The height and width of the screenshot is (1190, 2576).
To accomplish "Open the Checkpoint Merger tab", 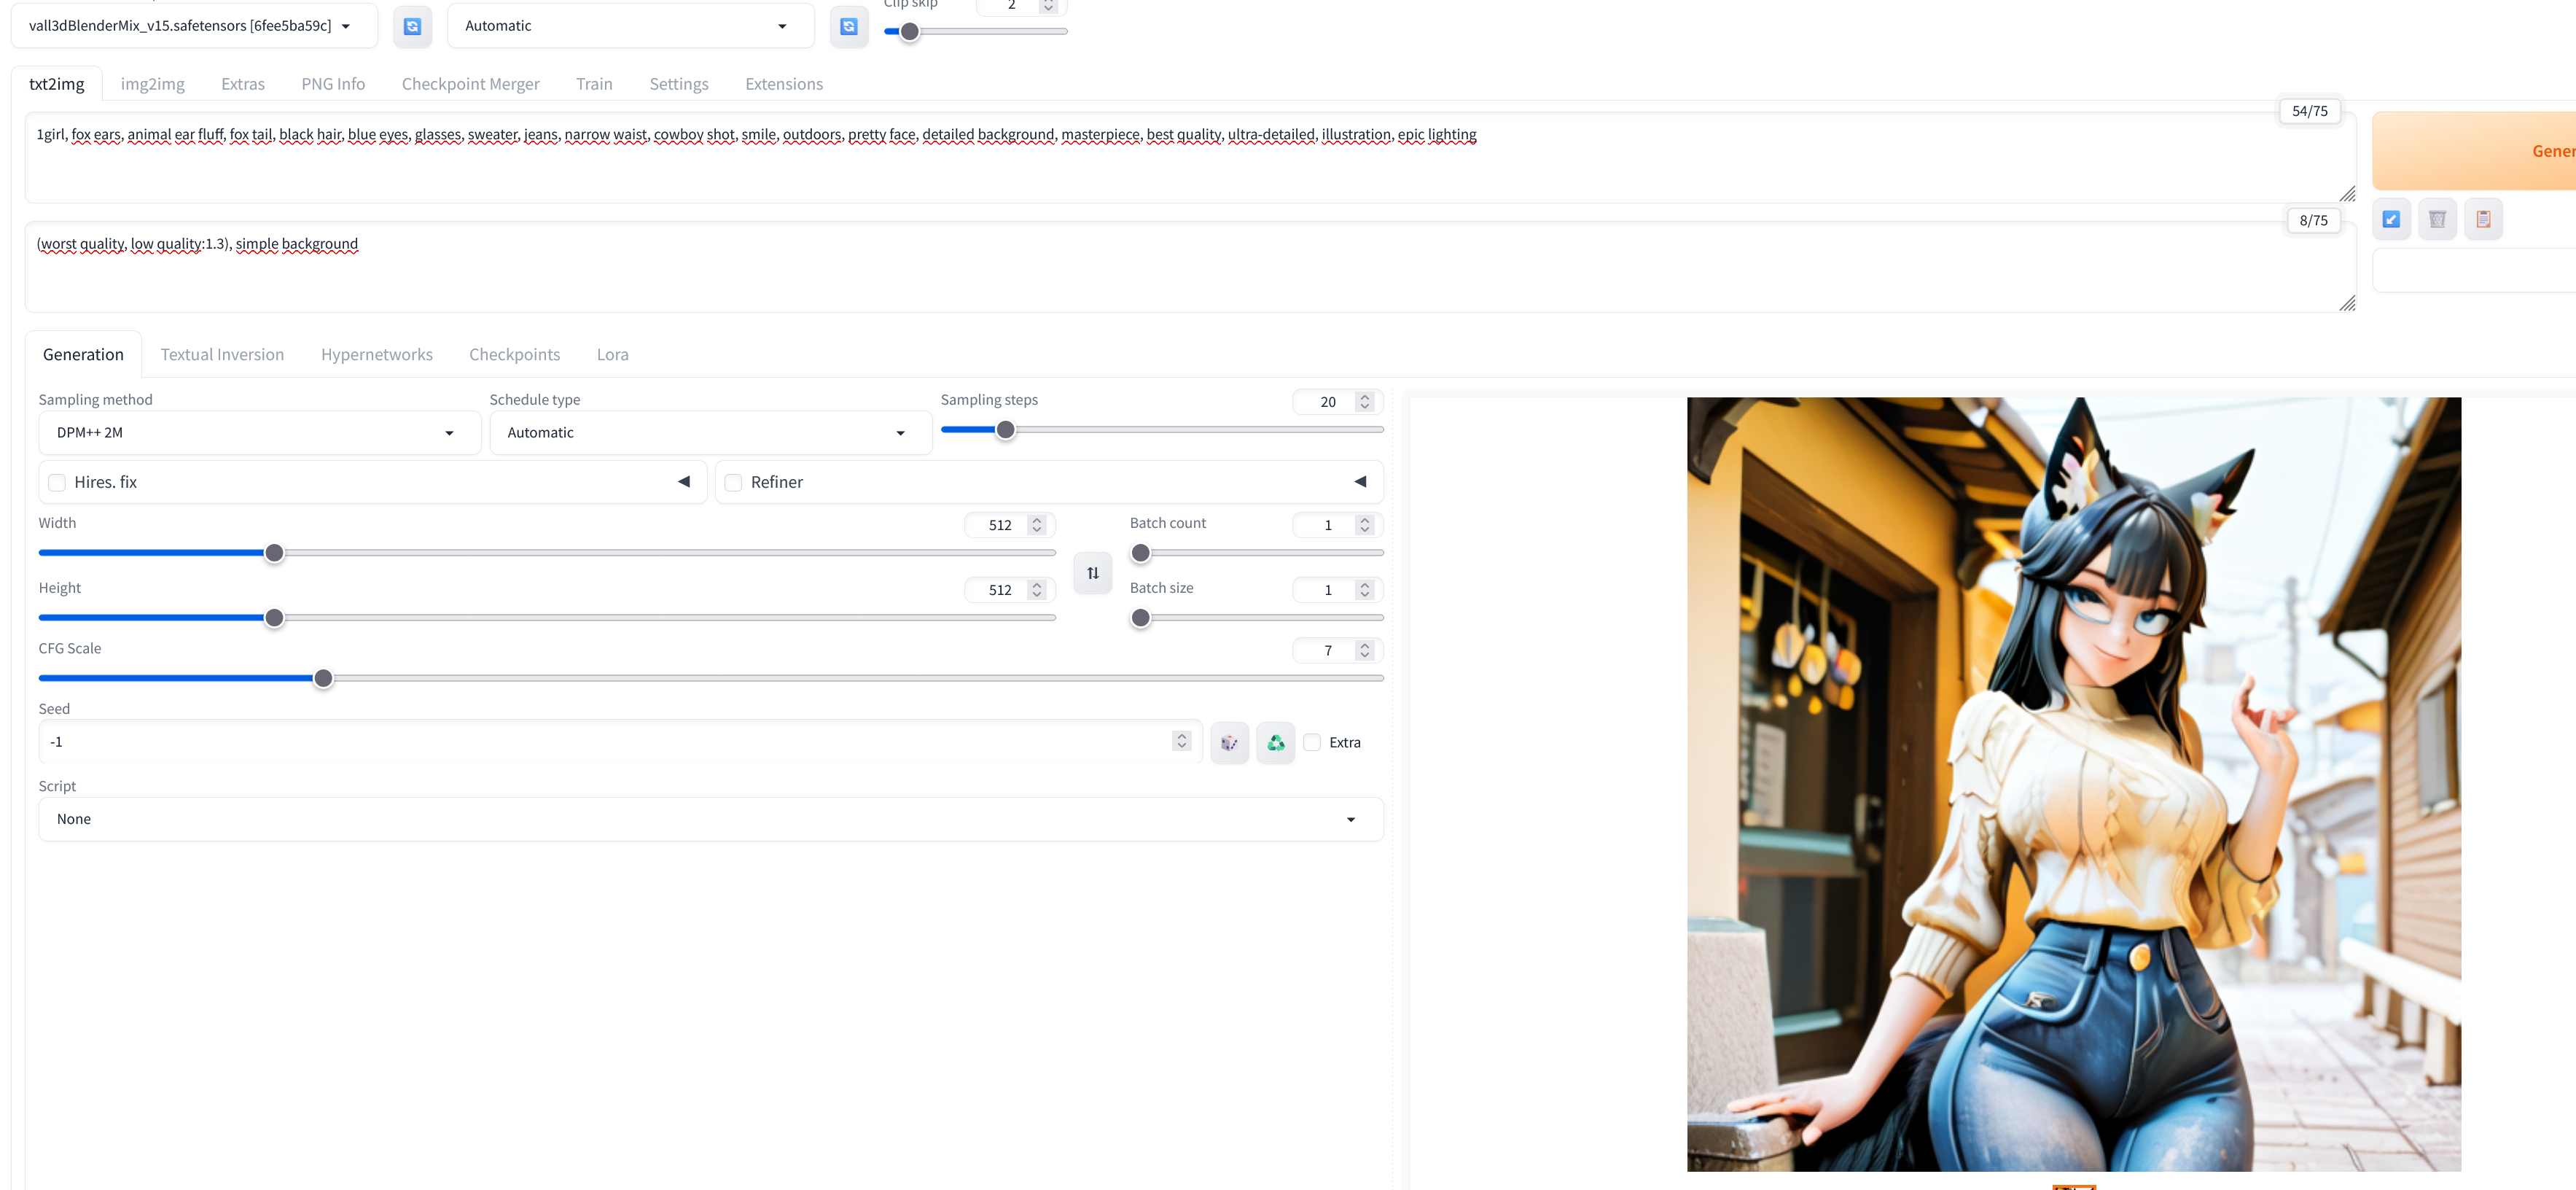I will click(471, 84).
